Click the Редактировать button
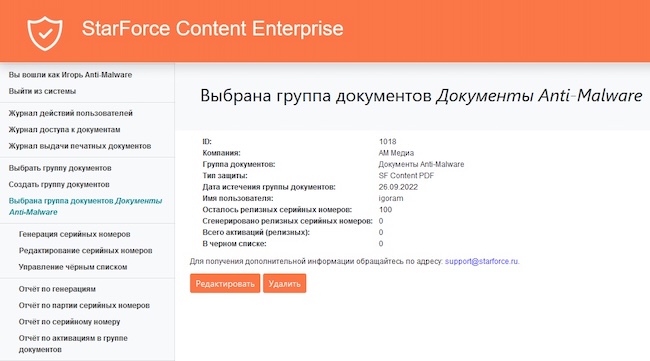The width and height of the screenshot is (650, 361). pyautogui.click(x=225, y=283)
